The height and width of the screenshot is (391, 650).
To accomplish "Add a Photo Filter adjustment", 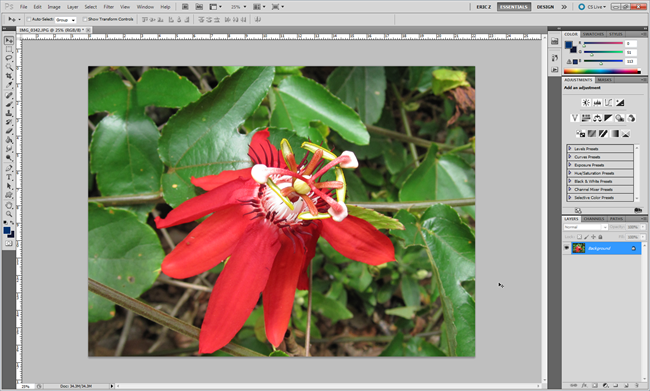I will pos(620,118).
